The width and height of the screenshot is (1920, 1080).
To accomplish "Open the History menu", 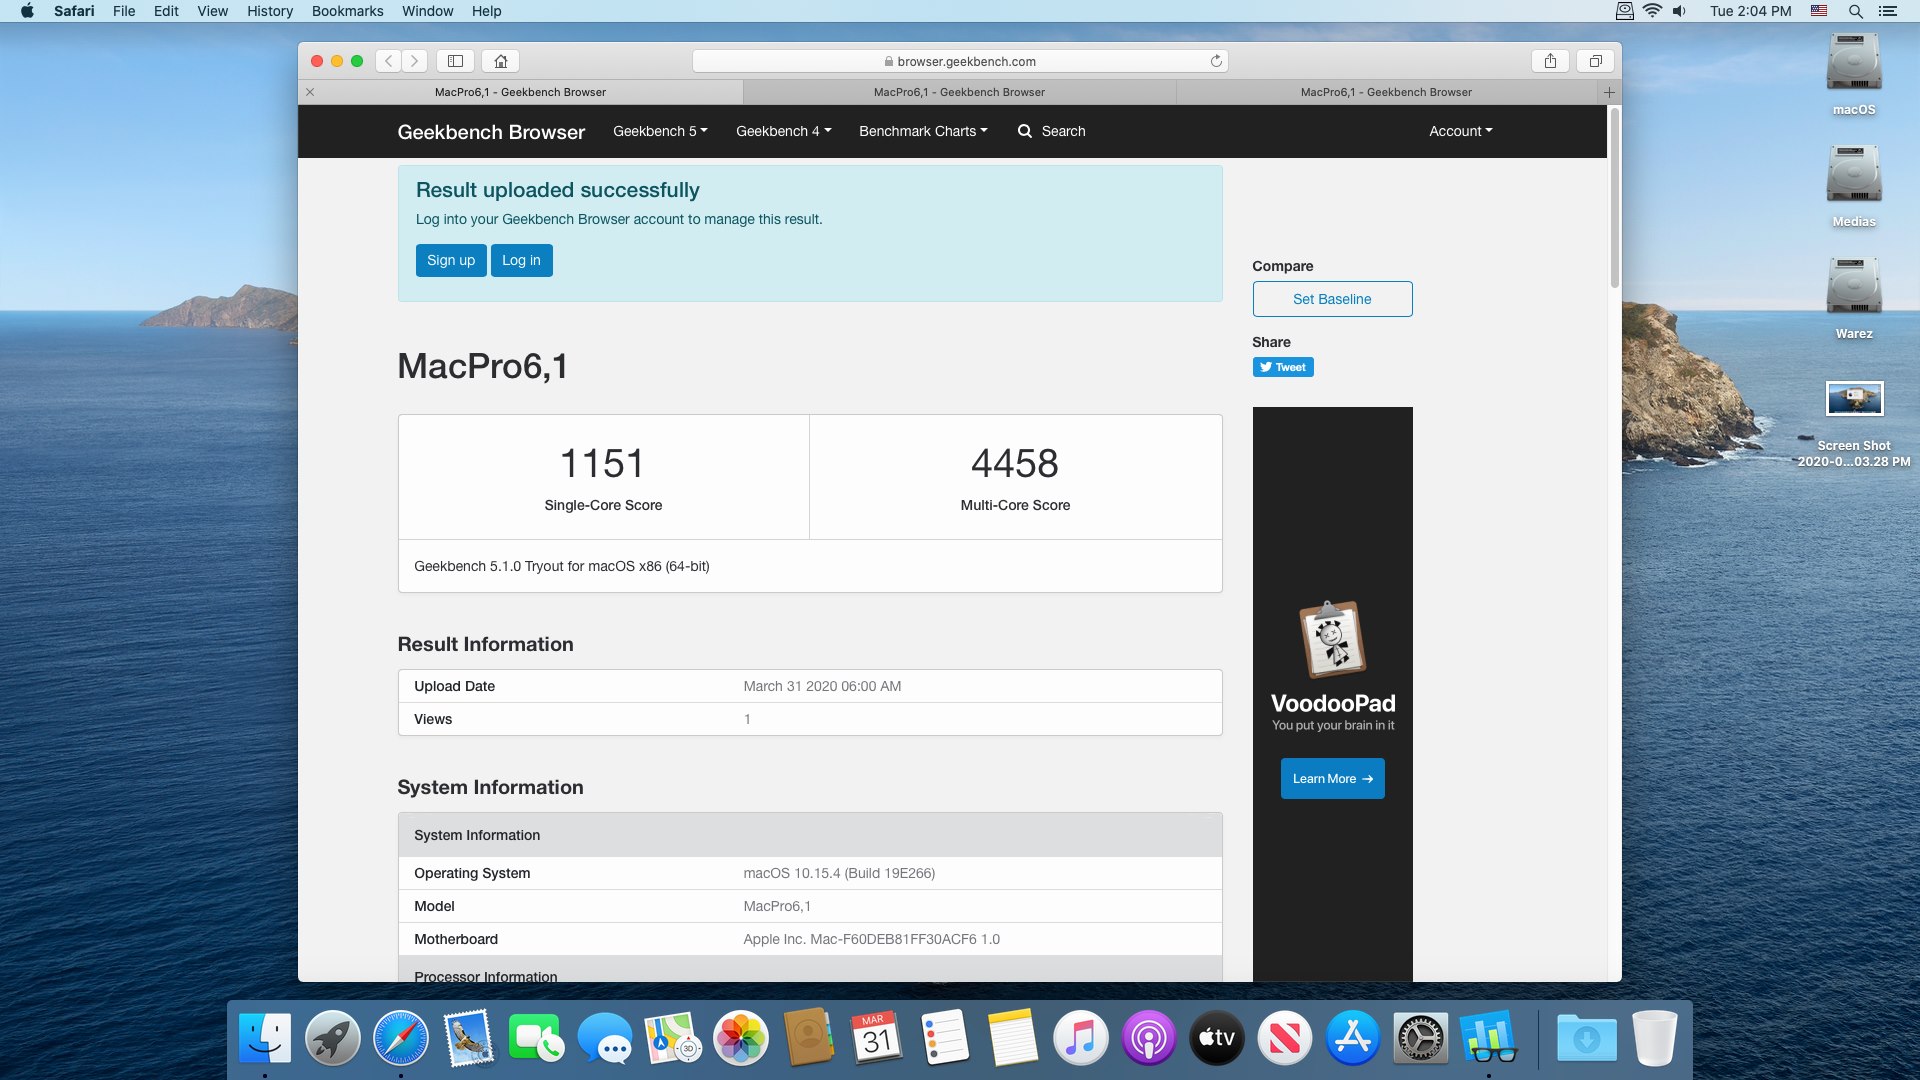I will 270,11.
